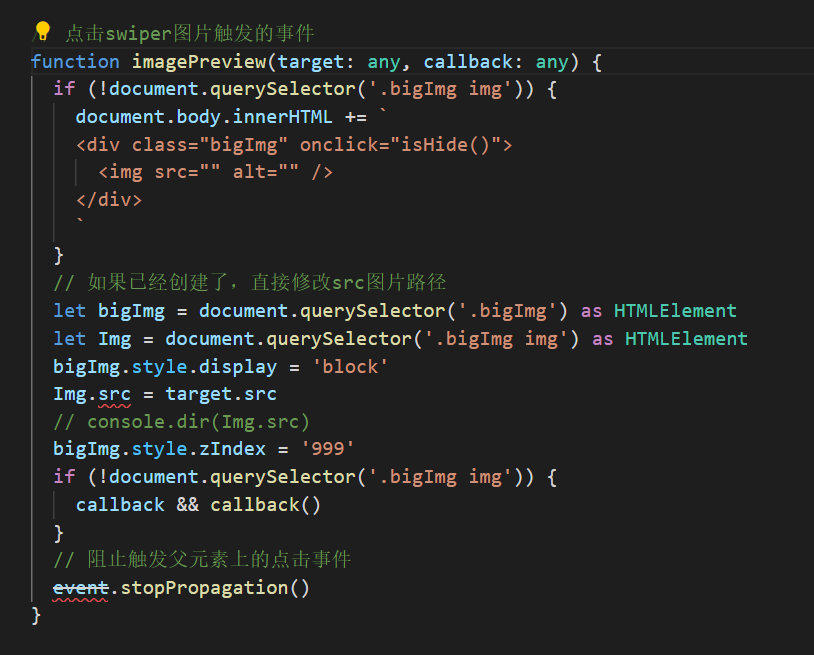Click the '999' string value
Image resolution: width=814 pixels, height=655 pixels.
coord(330,448)
